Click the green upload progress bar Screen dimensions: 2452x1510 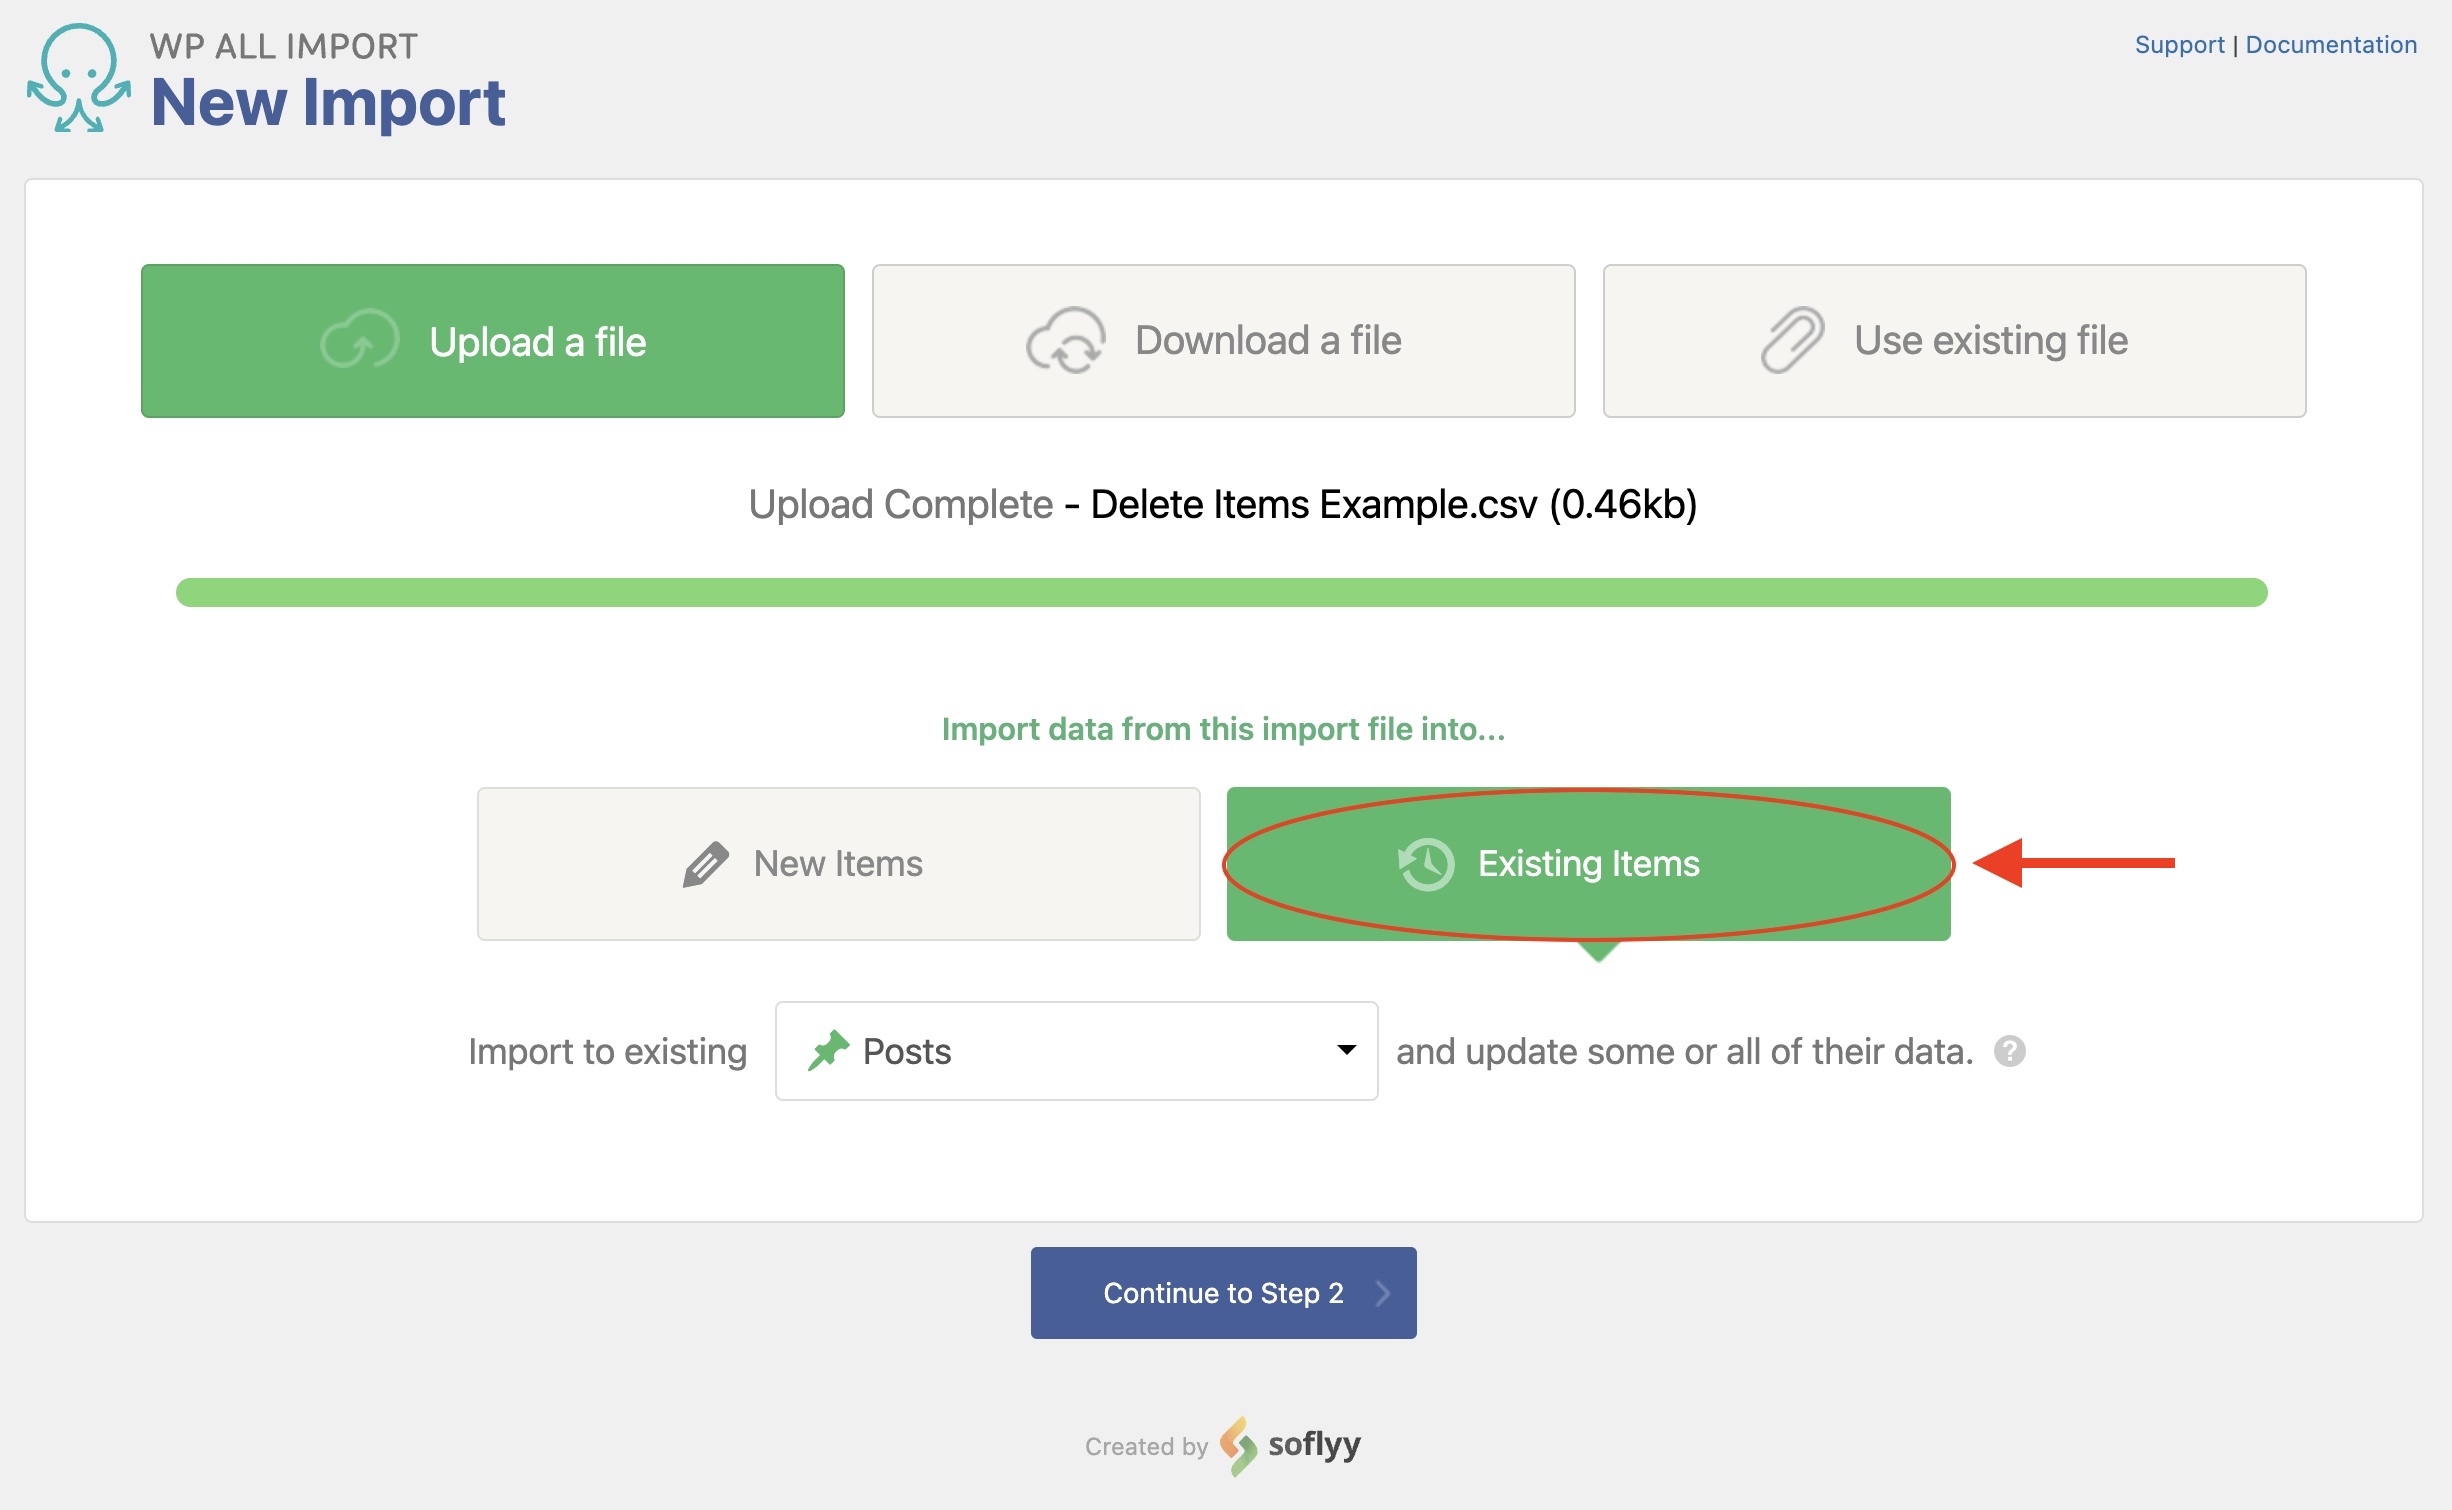[x=1221, y=593]
